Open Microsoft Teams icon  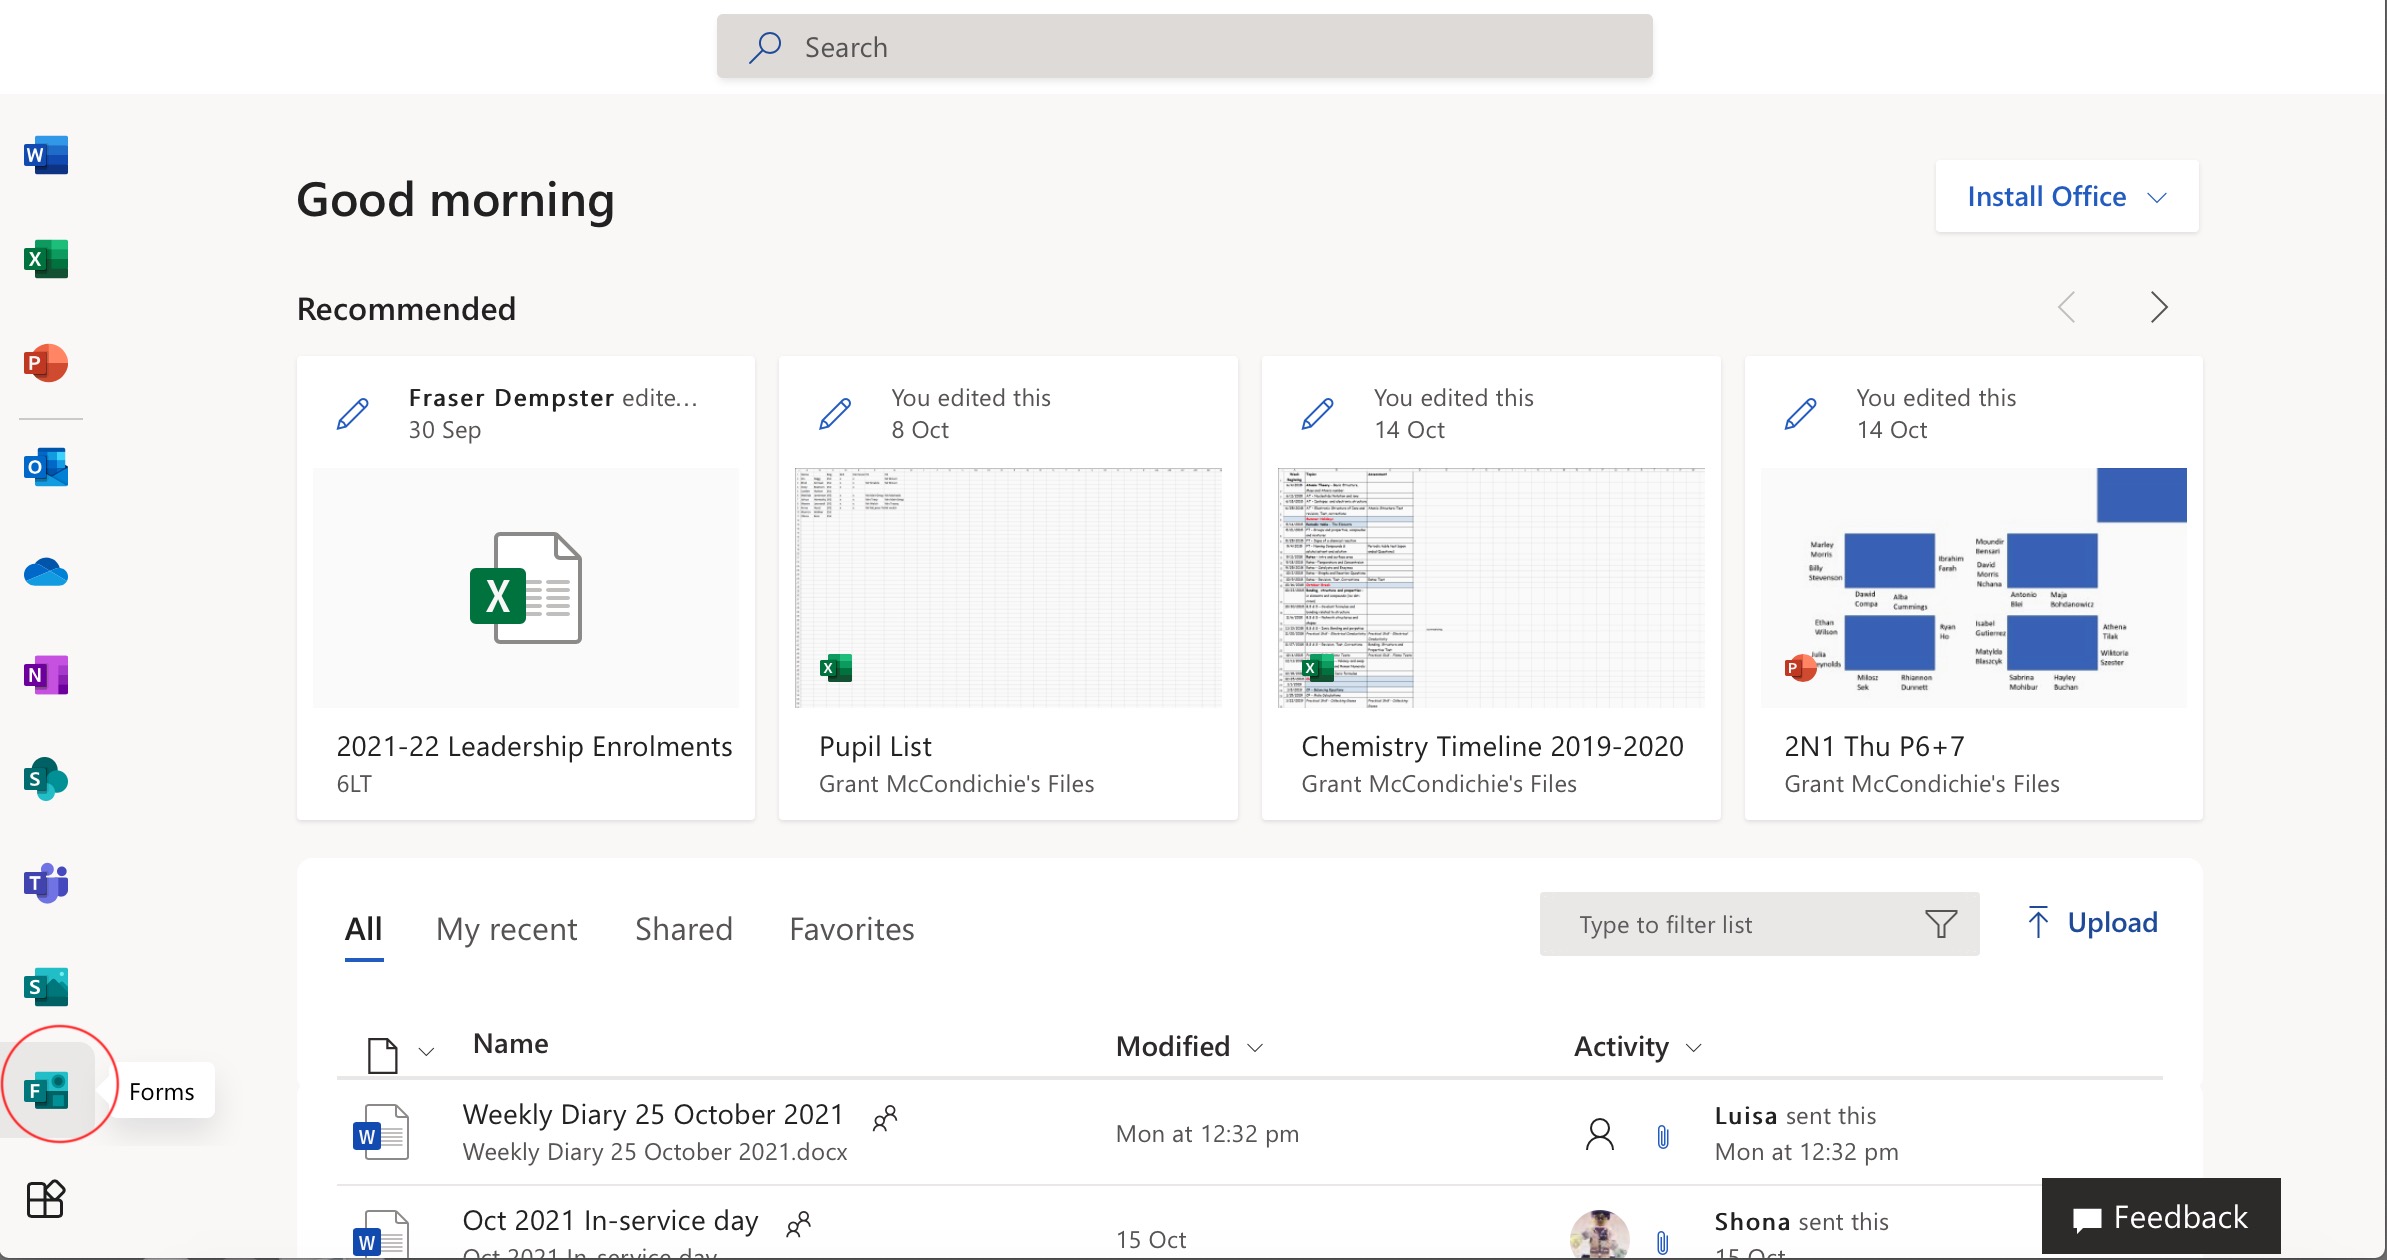(46, 883)
